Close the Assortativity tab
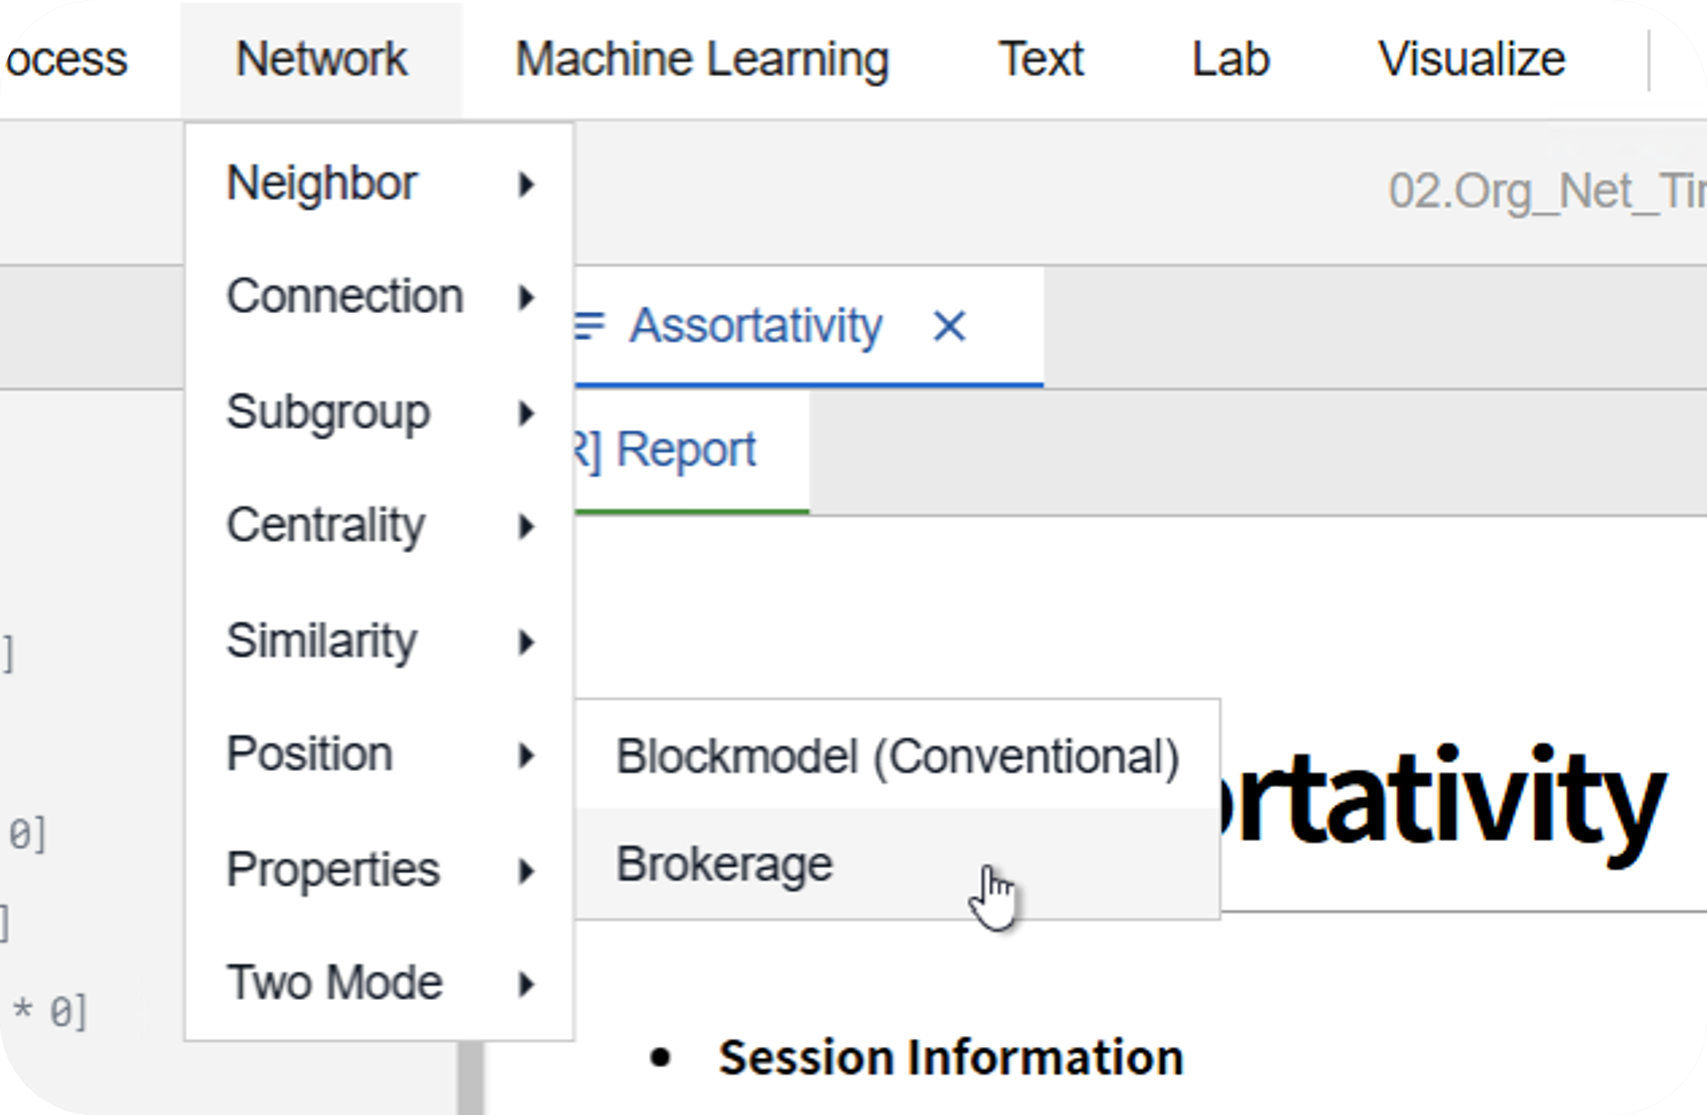Screen dimensions: 1707x1115 (949, 326)
